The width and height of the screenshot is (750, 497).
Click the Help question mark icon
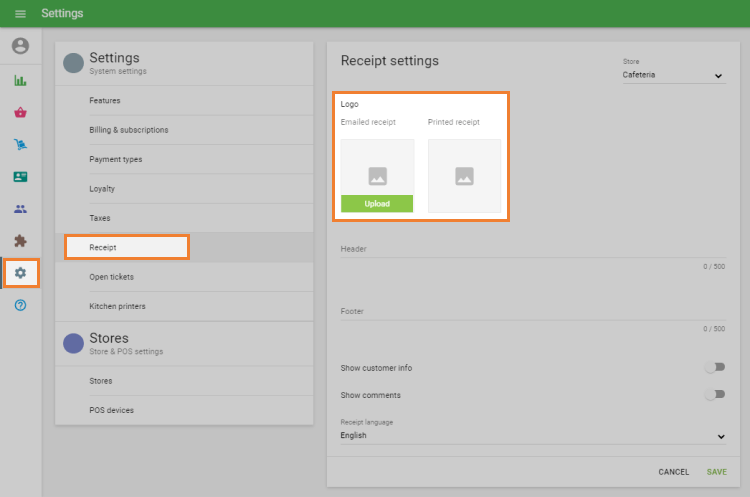click(20, 305)
